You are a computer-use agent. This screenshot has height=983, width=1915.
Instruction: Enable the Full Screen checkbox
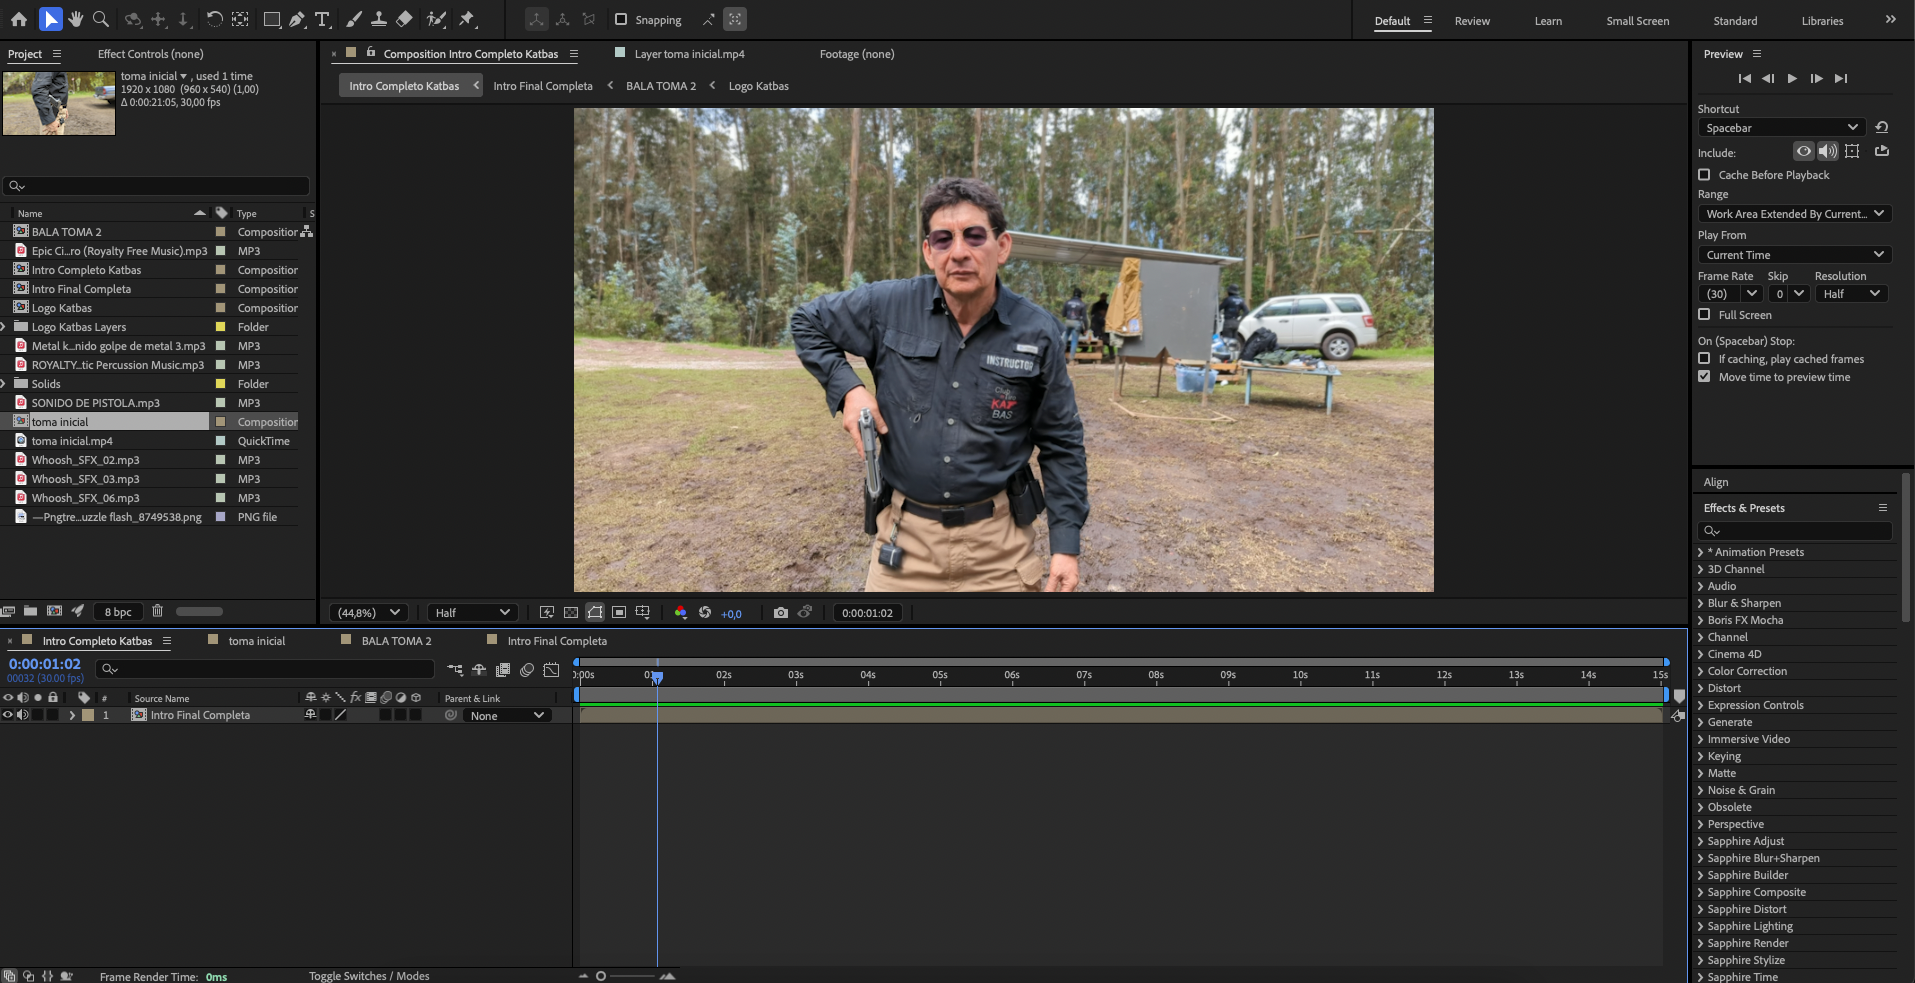coord(1704,315)
